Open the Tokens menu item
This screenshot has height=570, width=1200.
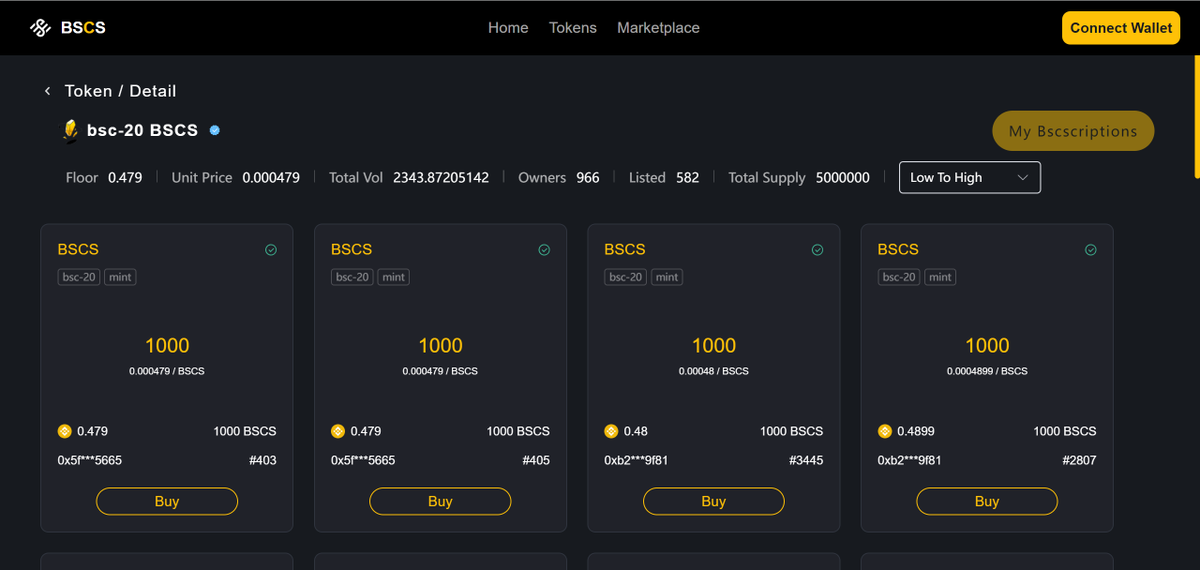[x=573, y=28]
